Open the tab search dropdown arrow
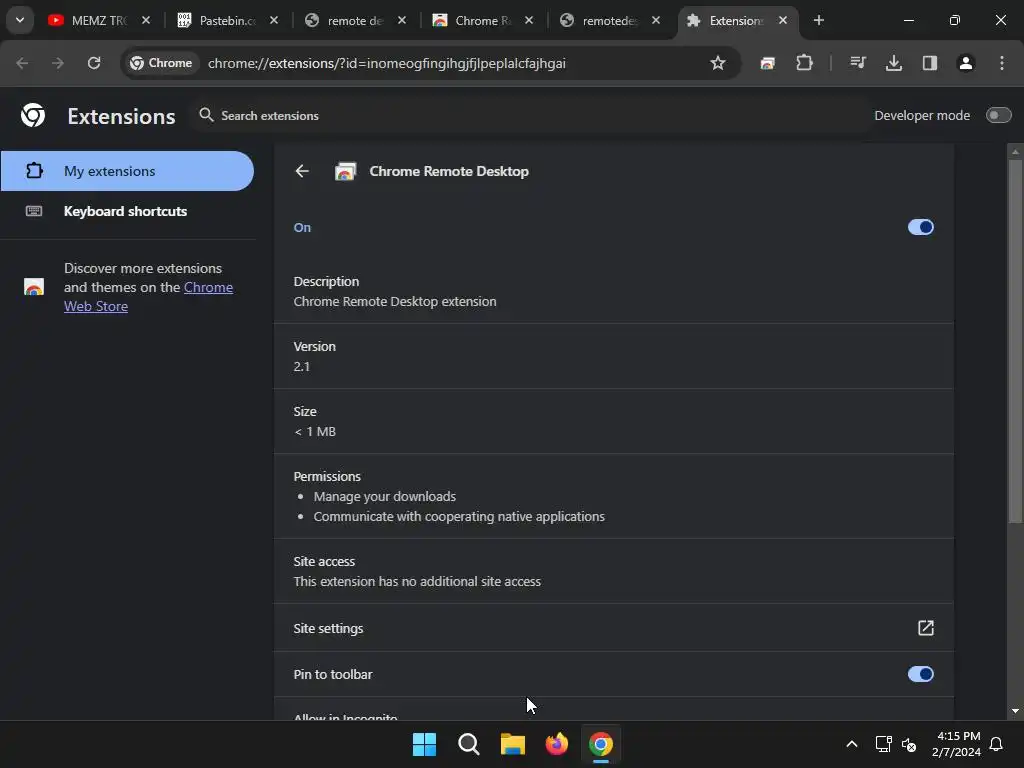 click(20, 20)
